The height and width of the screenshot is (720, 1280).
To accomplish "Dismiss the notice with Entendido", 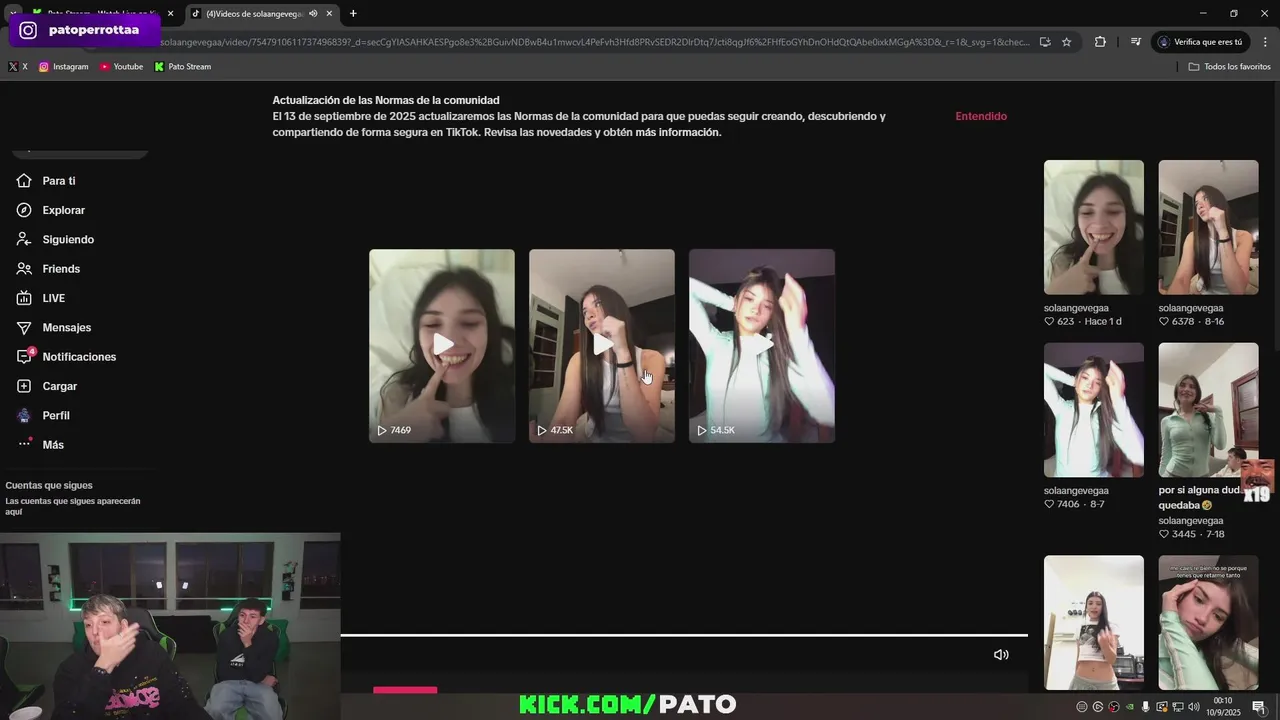I will coord(981,116).
